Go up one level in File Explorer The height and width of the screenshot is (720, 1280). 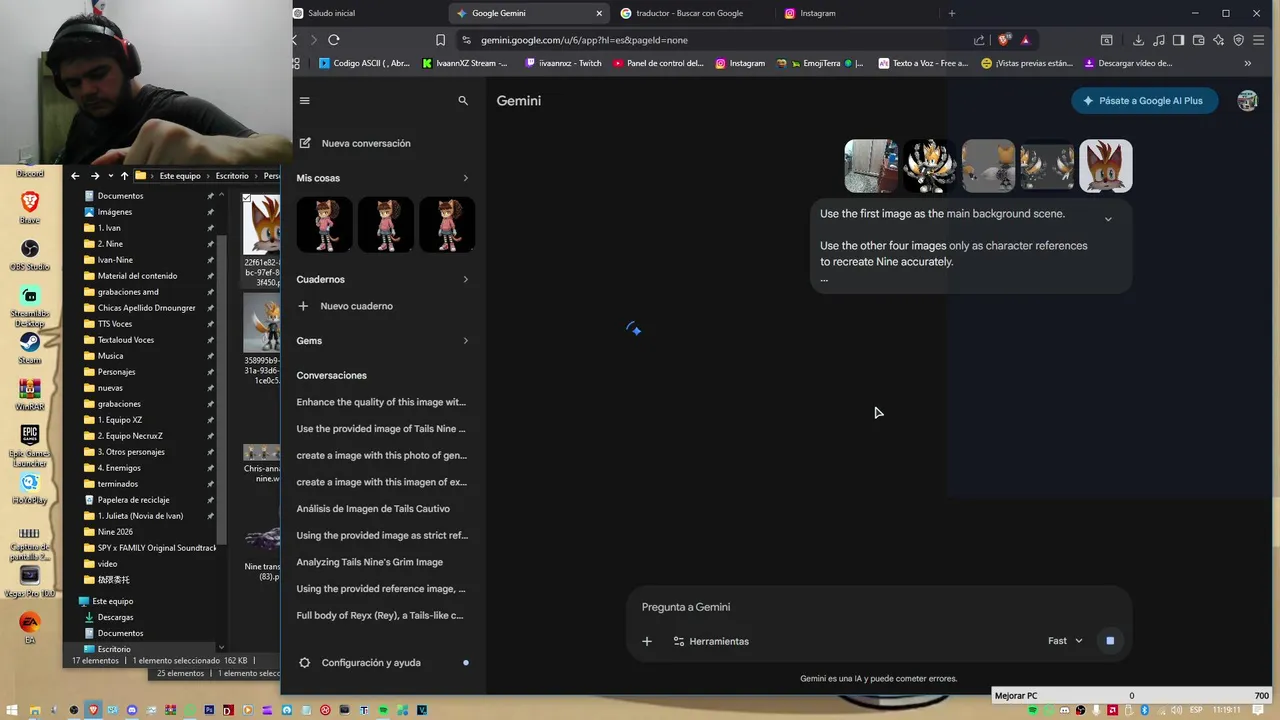coord(124,176)
